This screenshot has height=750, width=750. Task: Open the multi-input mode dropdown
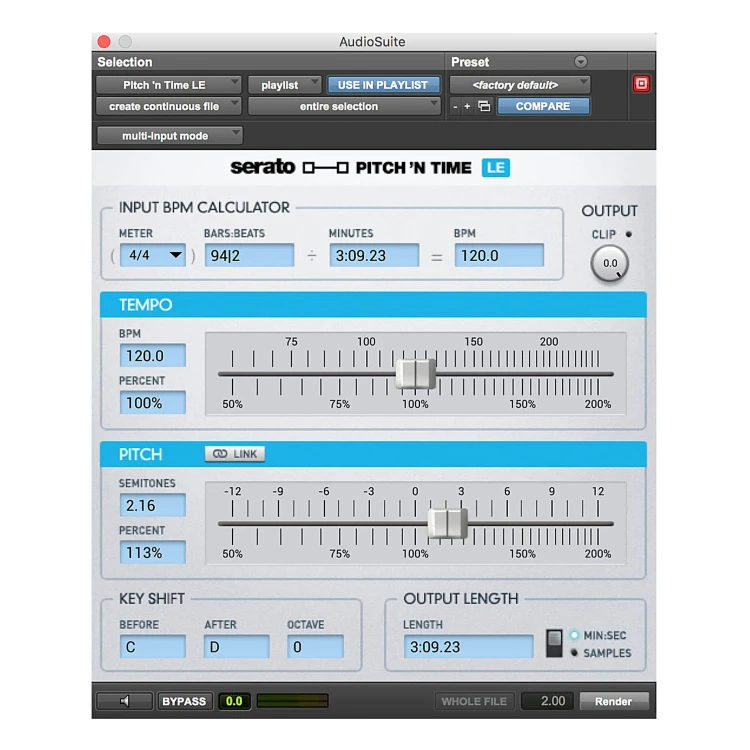pyautogui.click(x=169, y=136)
